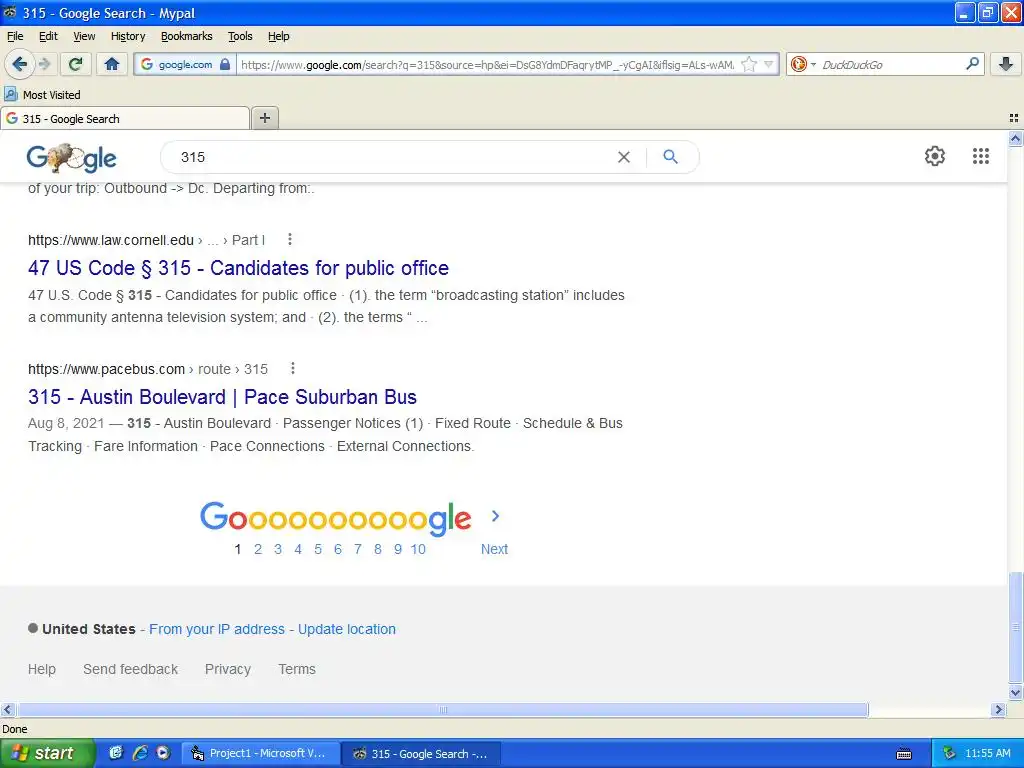This screenshot has height=768, width=1024.
Task: Go to results page 2
Action: (258, 549)
